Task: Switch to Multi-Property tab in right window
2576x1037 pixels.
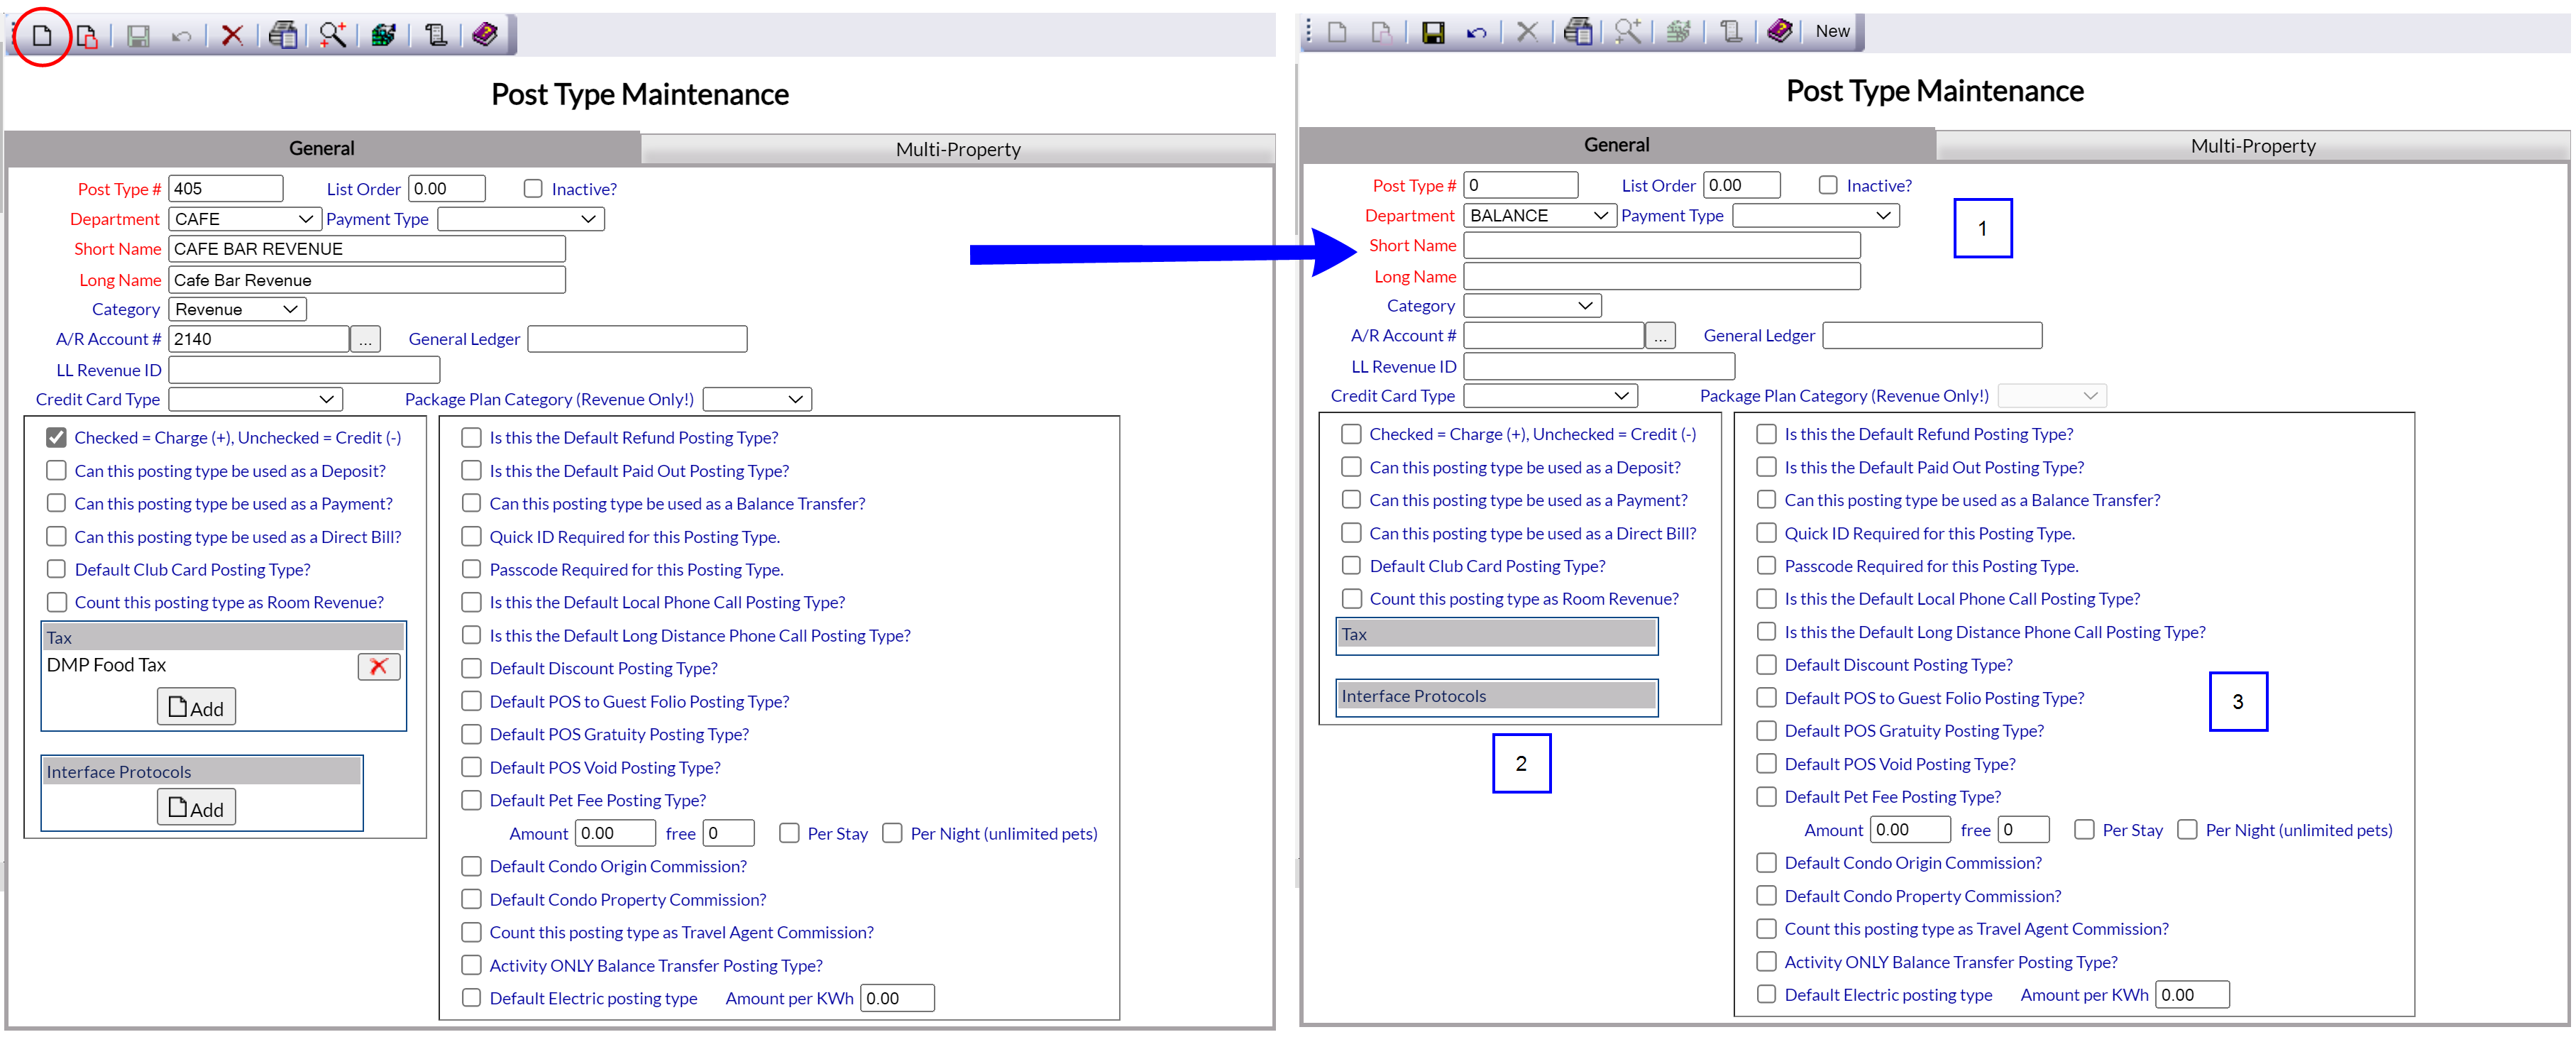Action: 2253,145
